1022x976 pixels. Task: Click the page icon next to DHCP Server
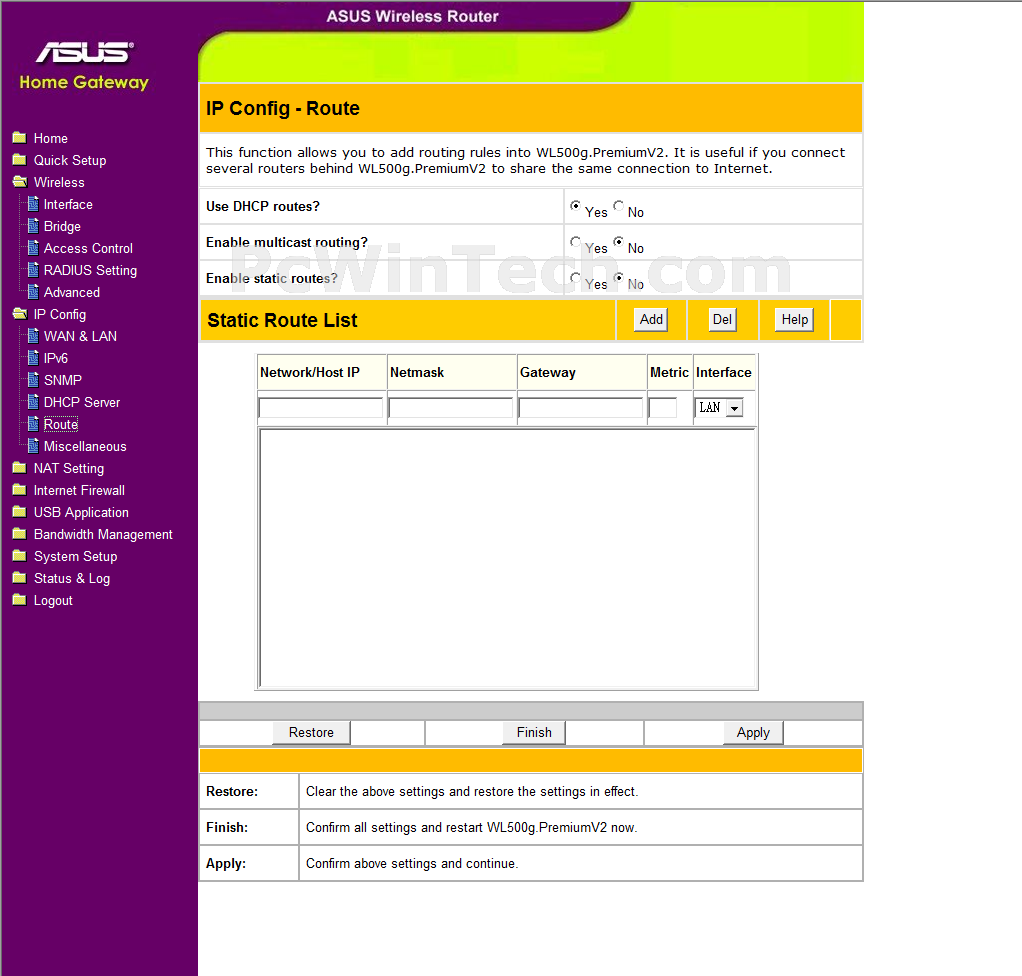pos(33,402)
